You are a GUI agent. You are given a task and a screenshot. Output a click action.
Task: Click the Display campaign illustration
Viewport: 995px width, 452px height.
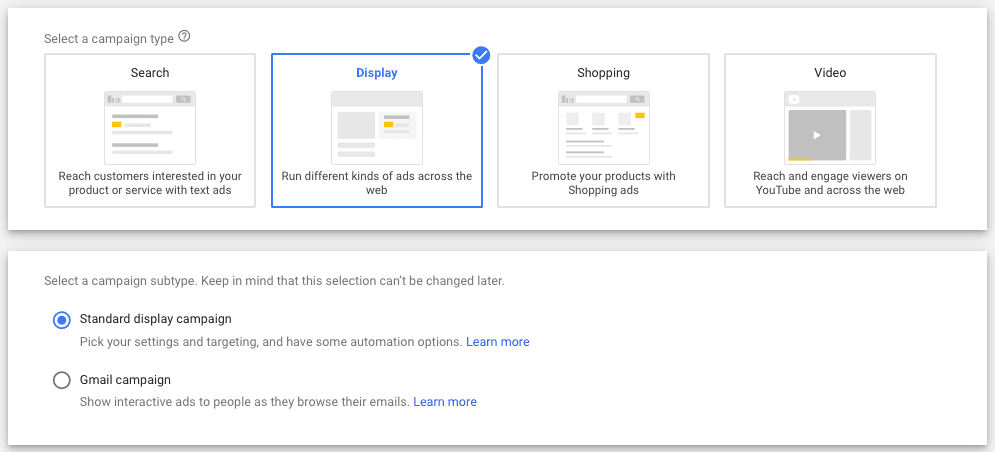377,126
